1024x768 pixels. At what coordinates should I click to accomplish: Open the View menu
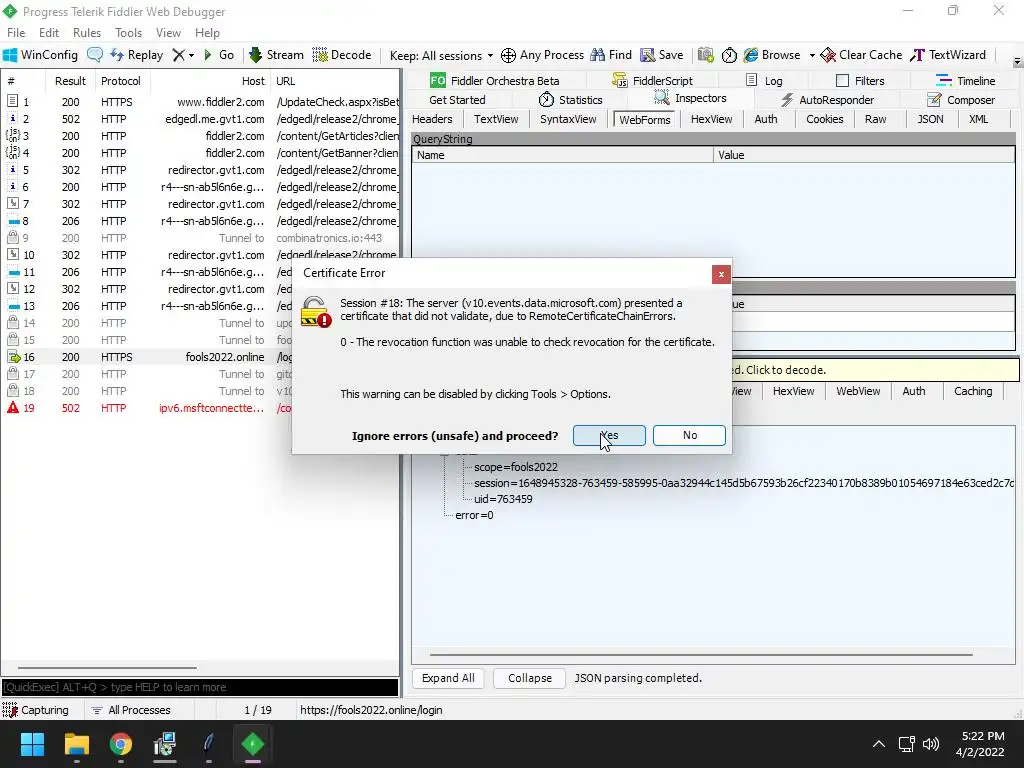tap(168, 33)
